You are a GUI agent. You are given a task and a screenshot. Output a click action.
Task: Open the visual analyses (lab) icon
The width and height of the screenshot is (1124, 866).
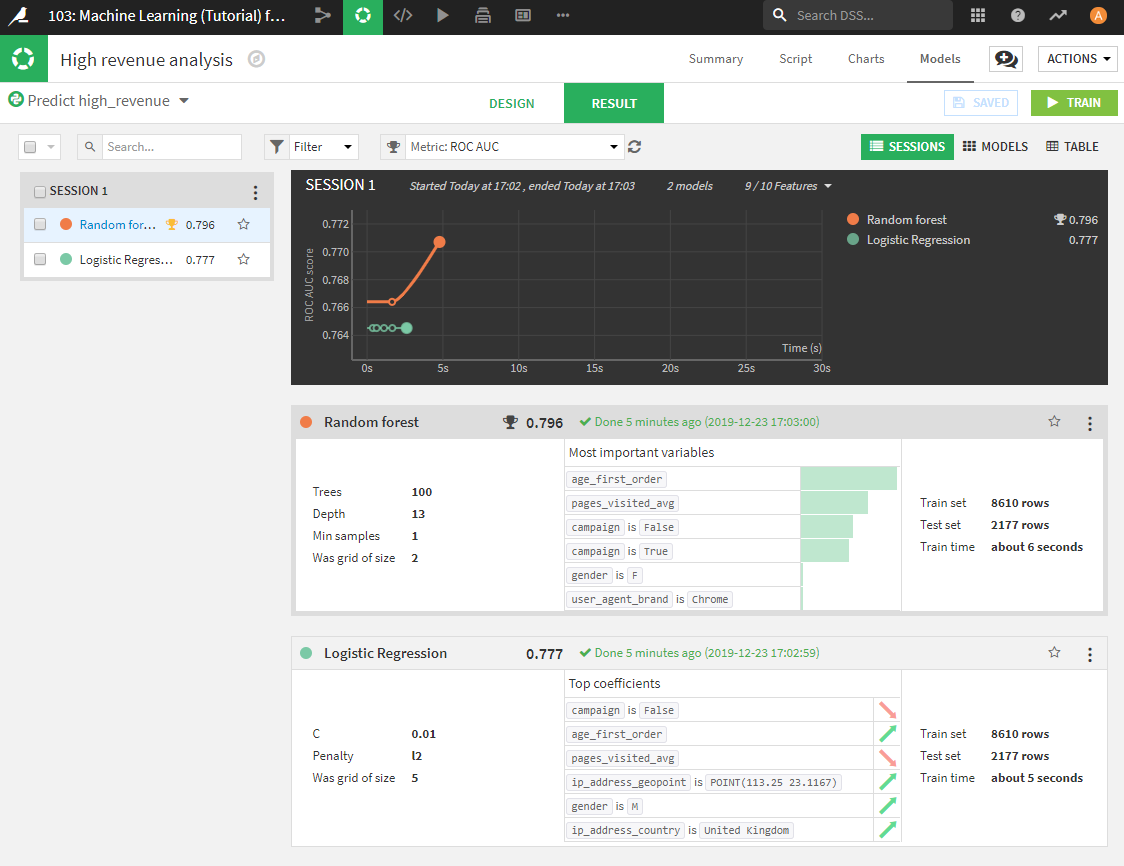pyautogui.click(x=363, y=16)
